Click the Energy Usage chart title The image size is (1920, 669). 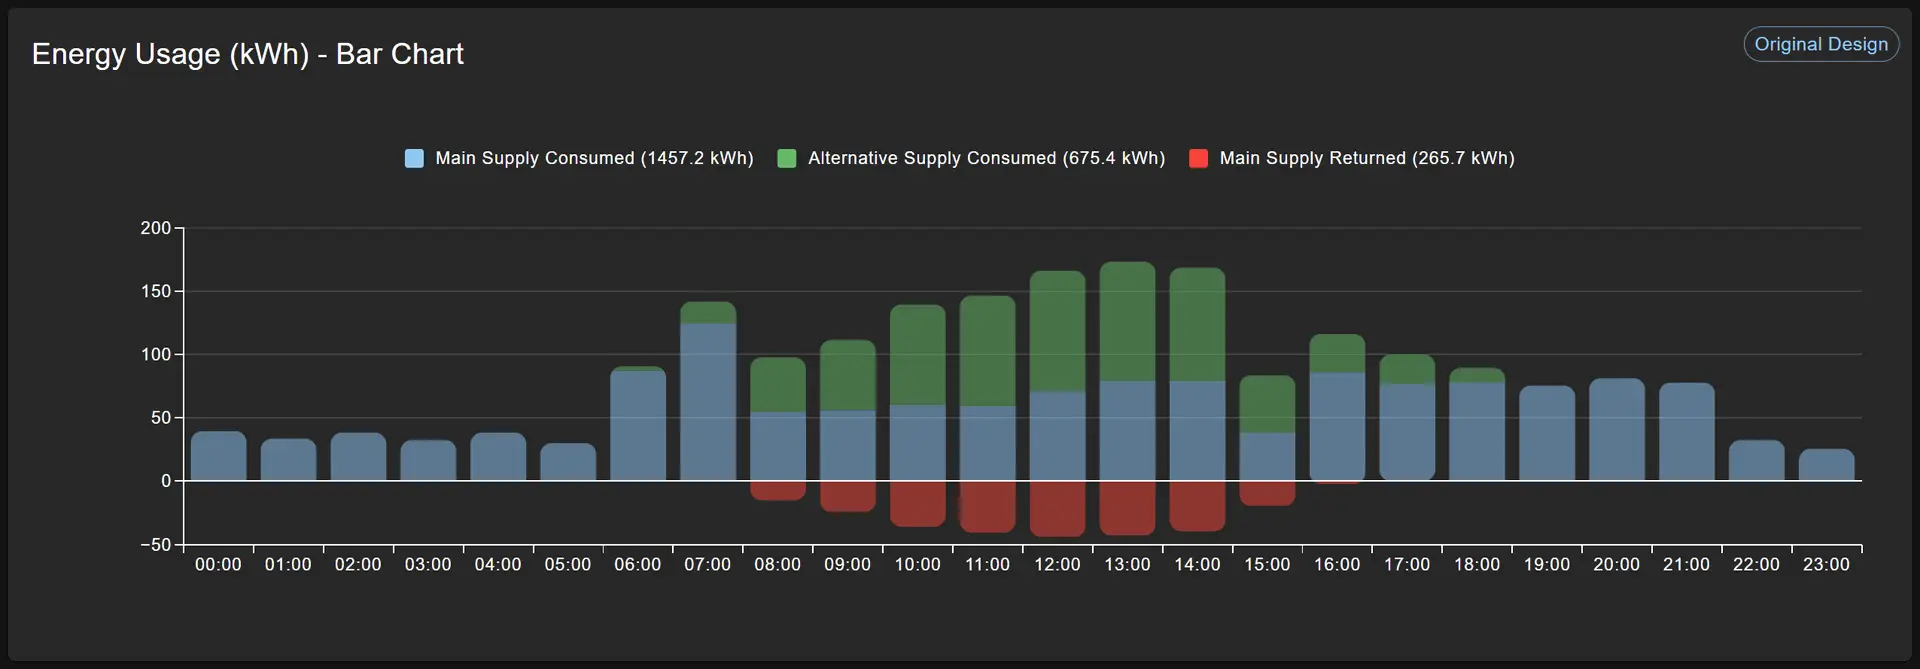pyautogui.click(x=247, y=54)
